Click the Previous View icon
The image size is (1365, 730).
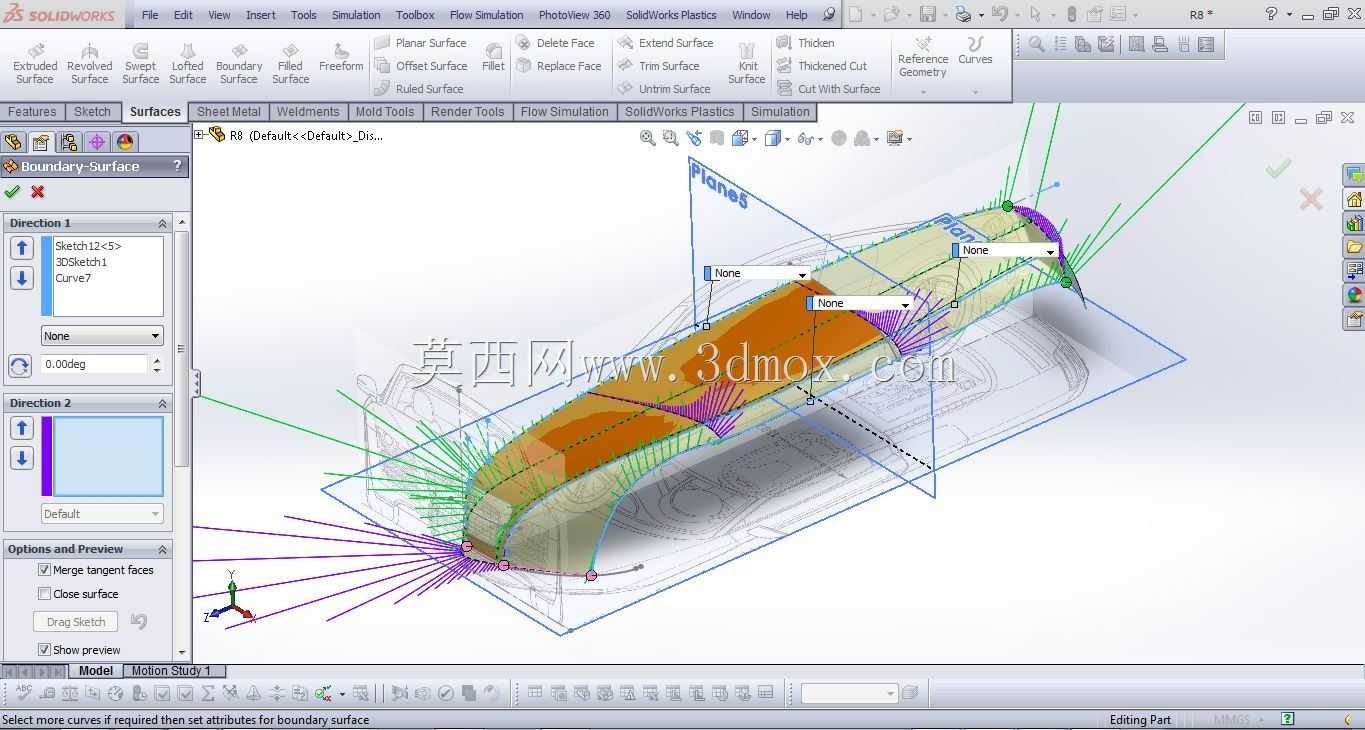click(693, 138)
